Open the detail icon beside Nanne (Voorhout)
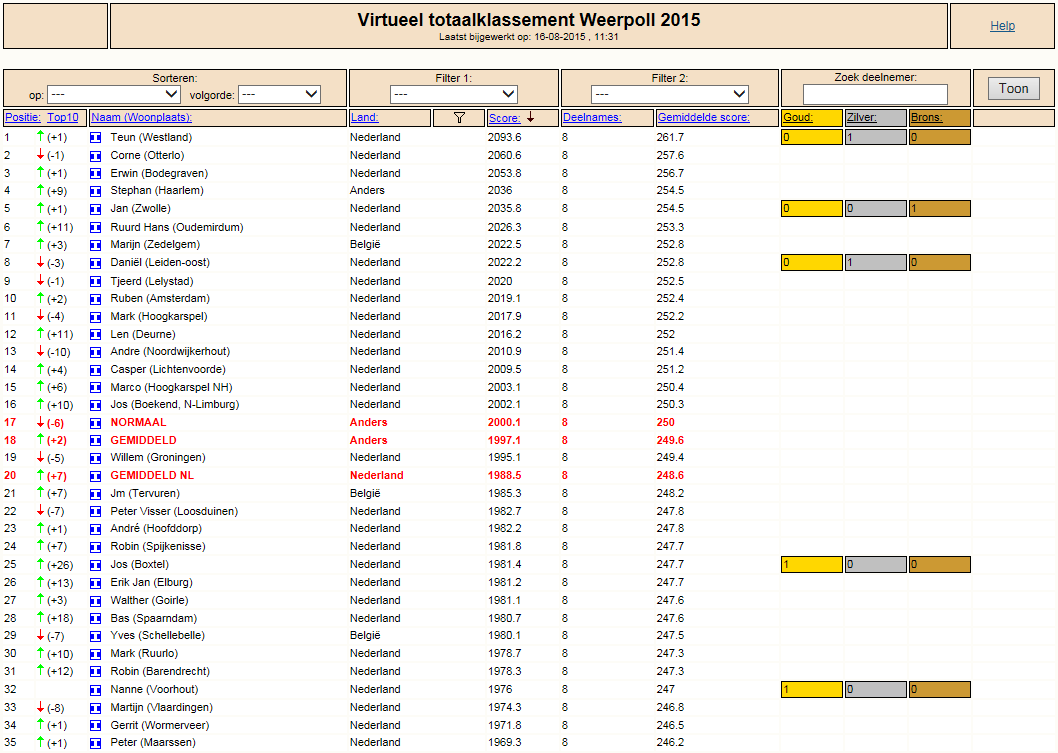 point(96,690)
